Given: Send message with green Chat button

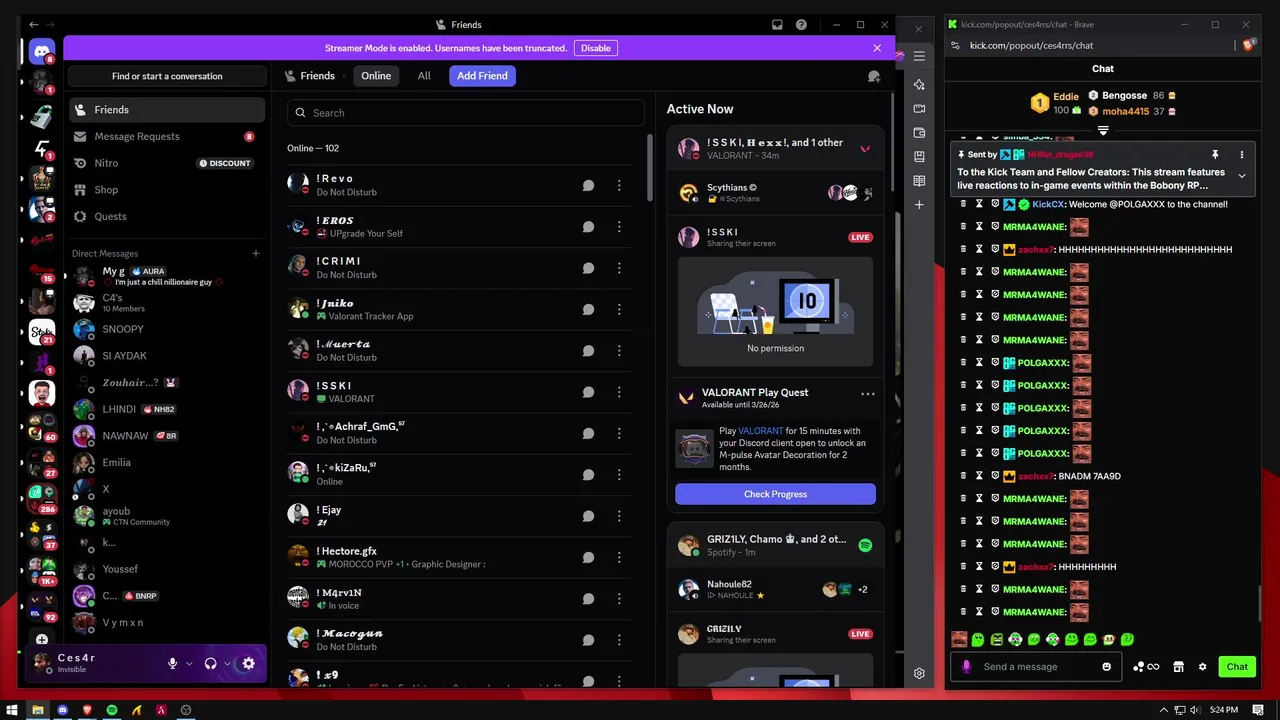Looking at the screenshot, I should (1237, 667).
